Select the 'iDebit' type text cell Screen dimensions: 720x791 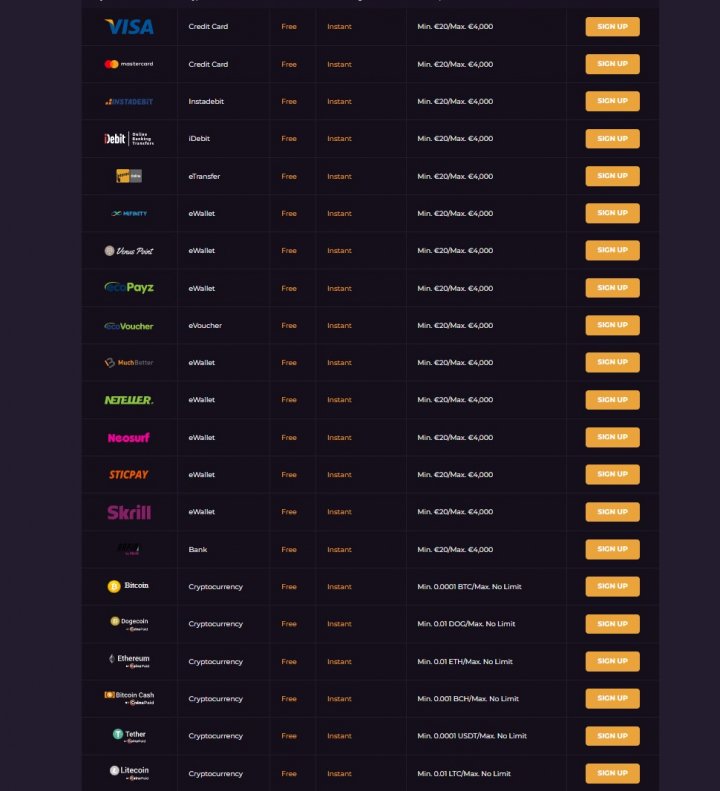tap(199, 139)
